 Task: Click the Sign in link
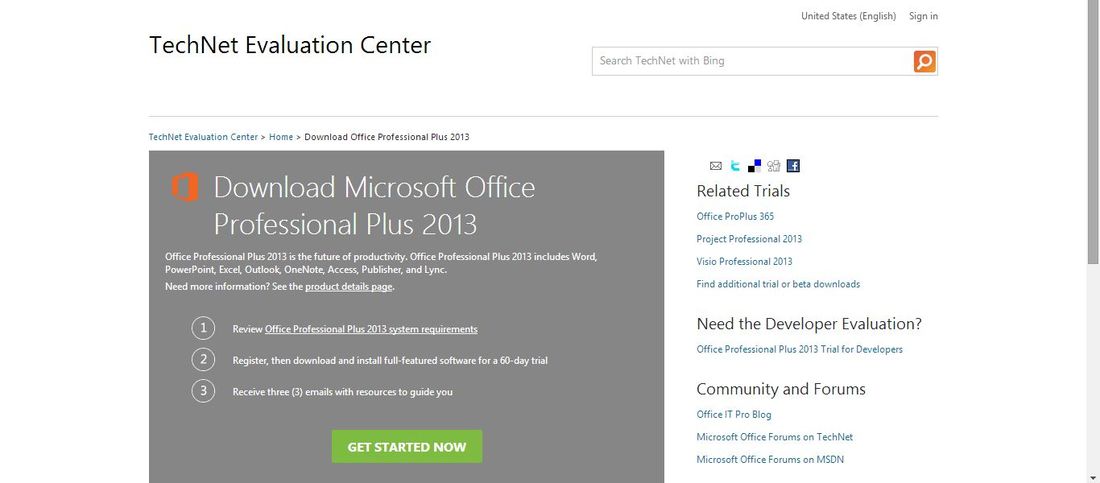click(x=923, y=16)
